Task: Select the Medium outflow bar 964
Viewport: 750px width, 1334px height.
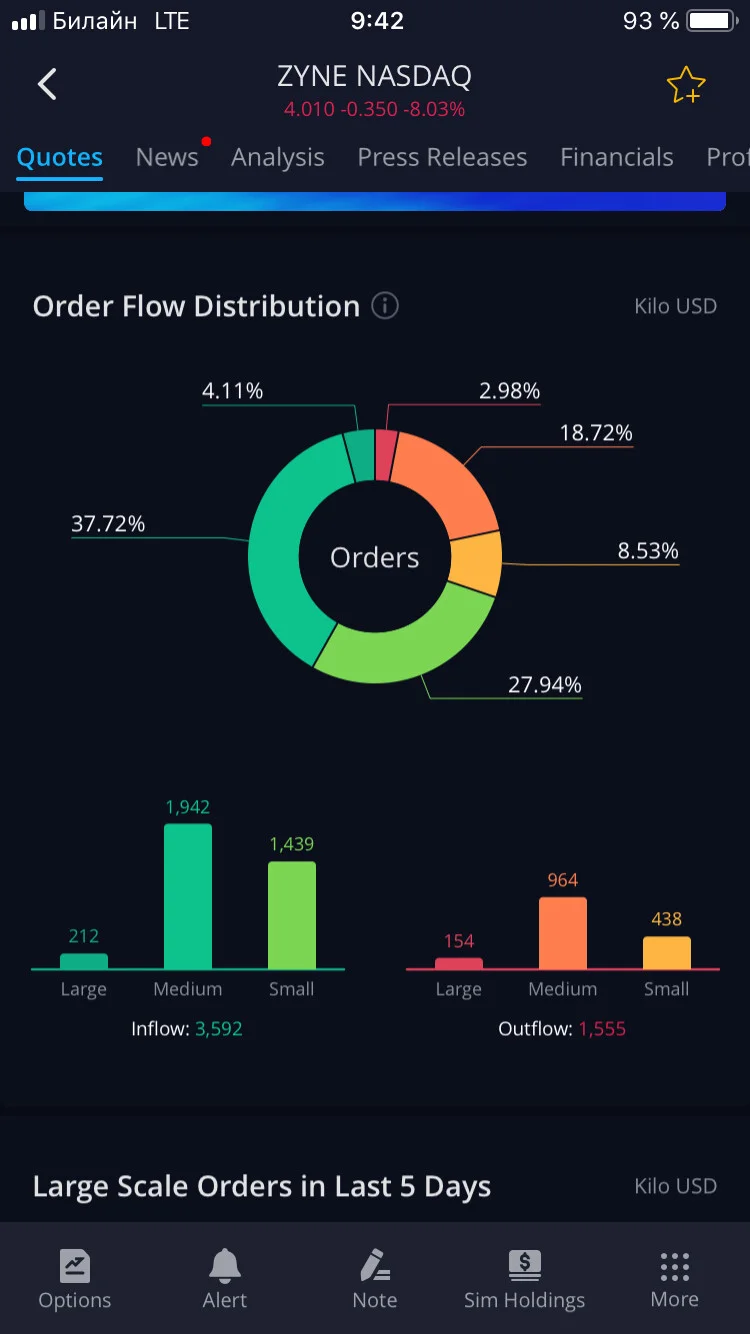Action: pyautogui.click(x=563, y=933)
